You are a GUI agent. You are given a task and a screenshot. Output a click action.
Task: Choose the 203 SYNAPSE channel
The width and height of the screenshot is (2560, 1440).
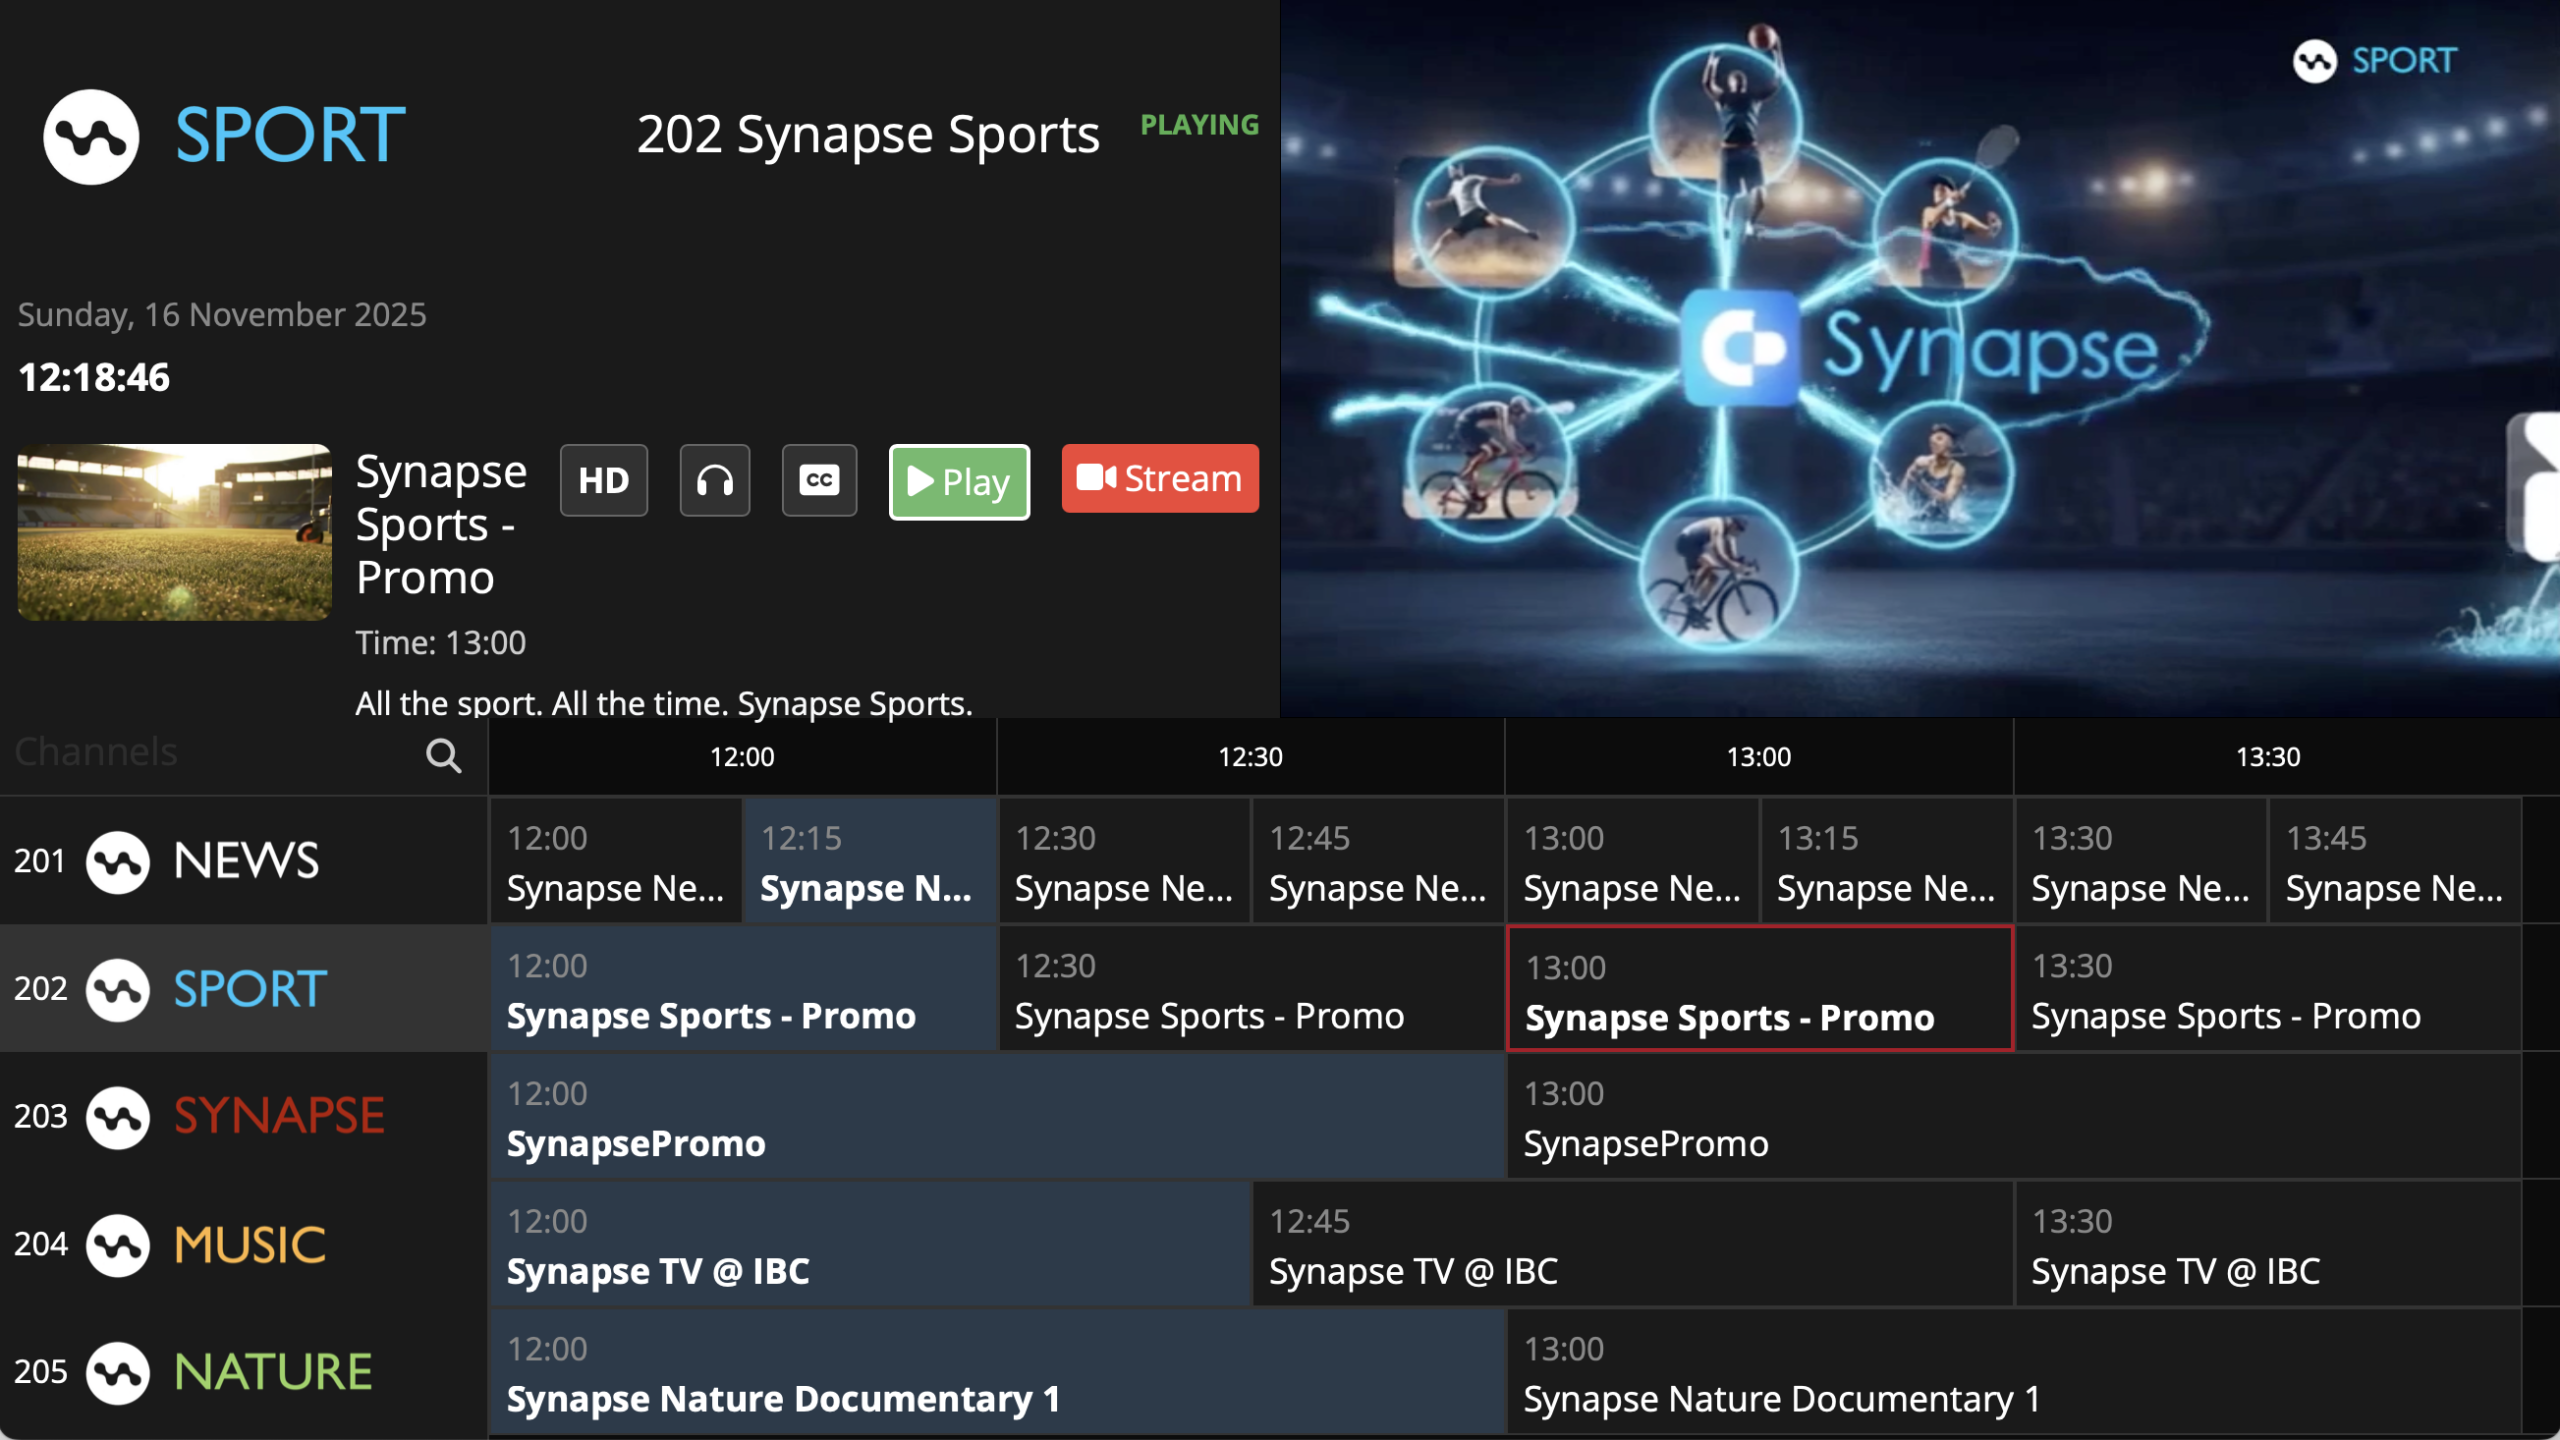243,1116
